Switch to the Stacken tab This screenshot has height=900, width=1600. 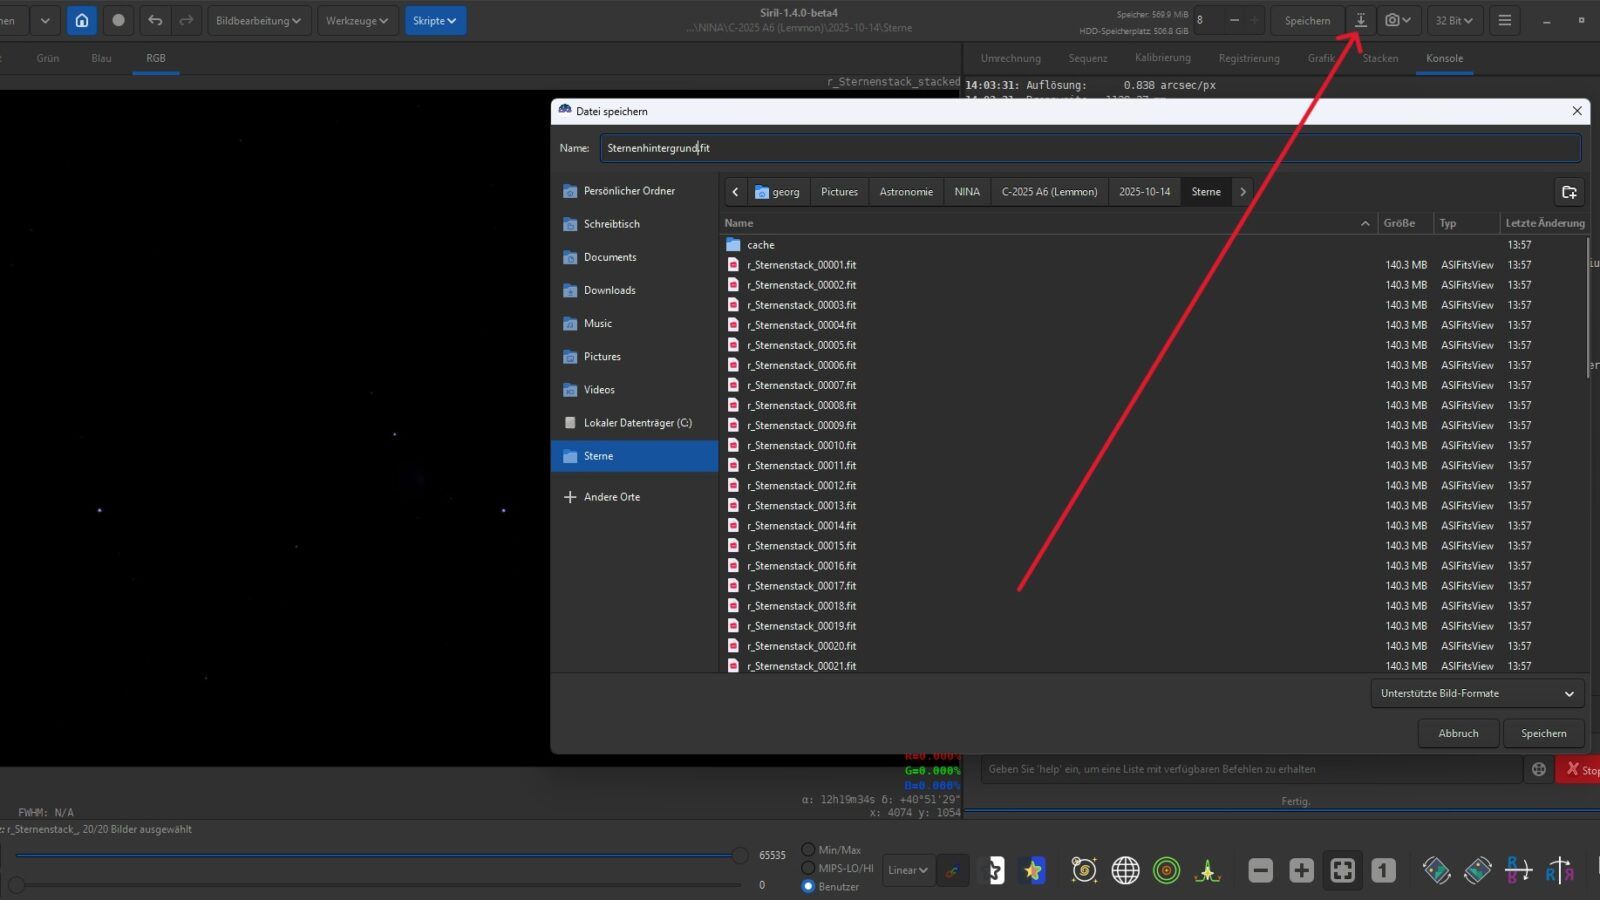click(x=1380, y=58)
